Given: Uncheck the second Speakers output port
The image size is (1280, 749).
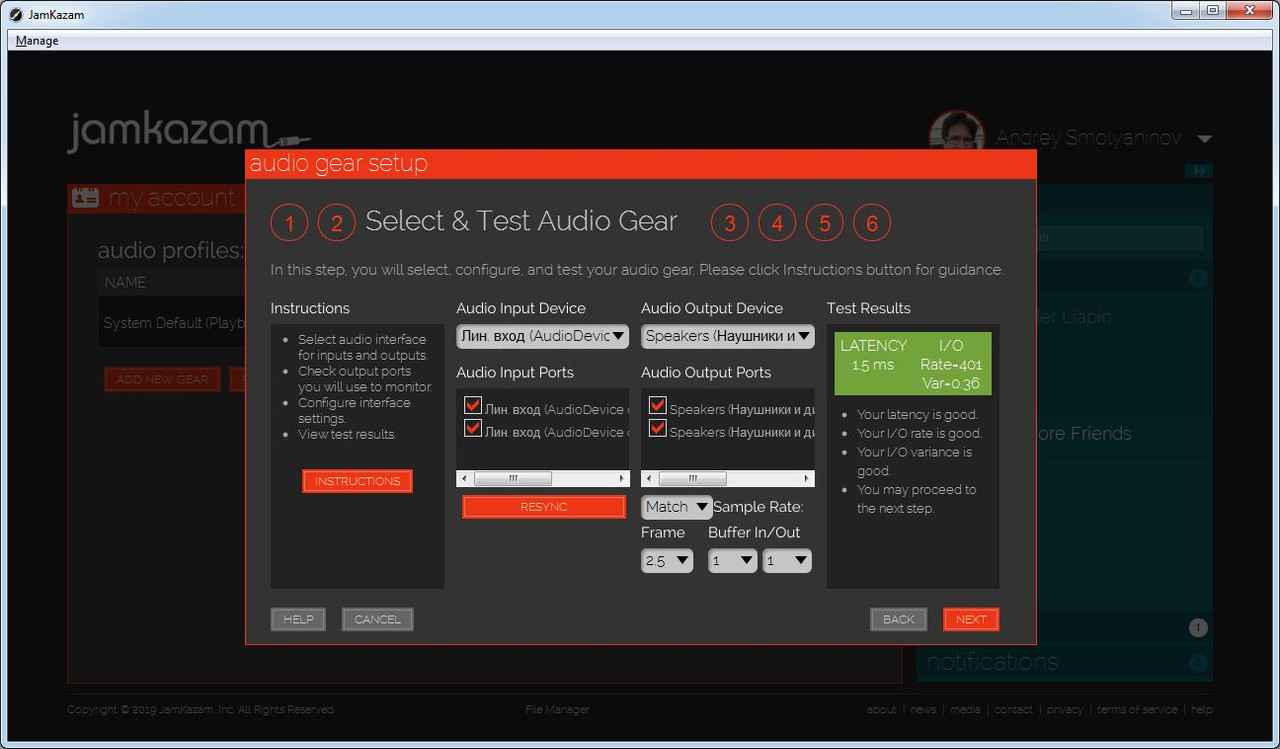Looking at the screenshot, I should pos(658,429).
